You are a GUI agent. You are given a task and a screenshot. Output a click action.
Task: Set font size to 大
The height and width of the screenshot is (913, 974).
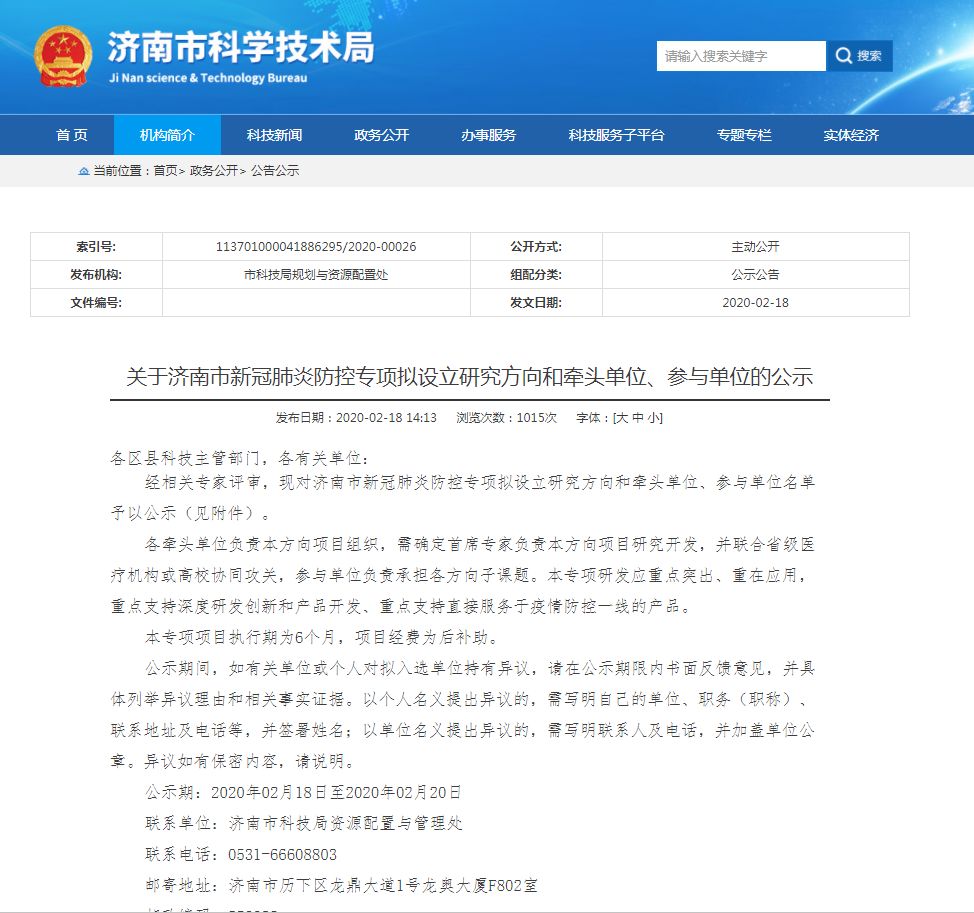click(x=622, y=418)
